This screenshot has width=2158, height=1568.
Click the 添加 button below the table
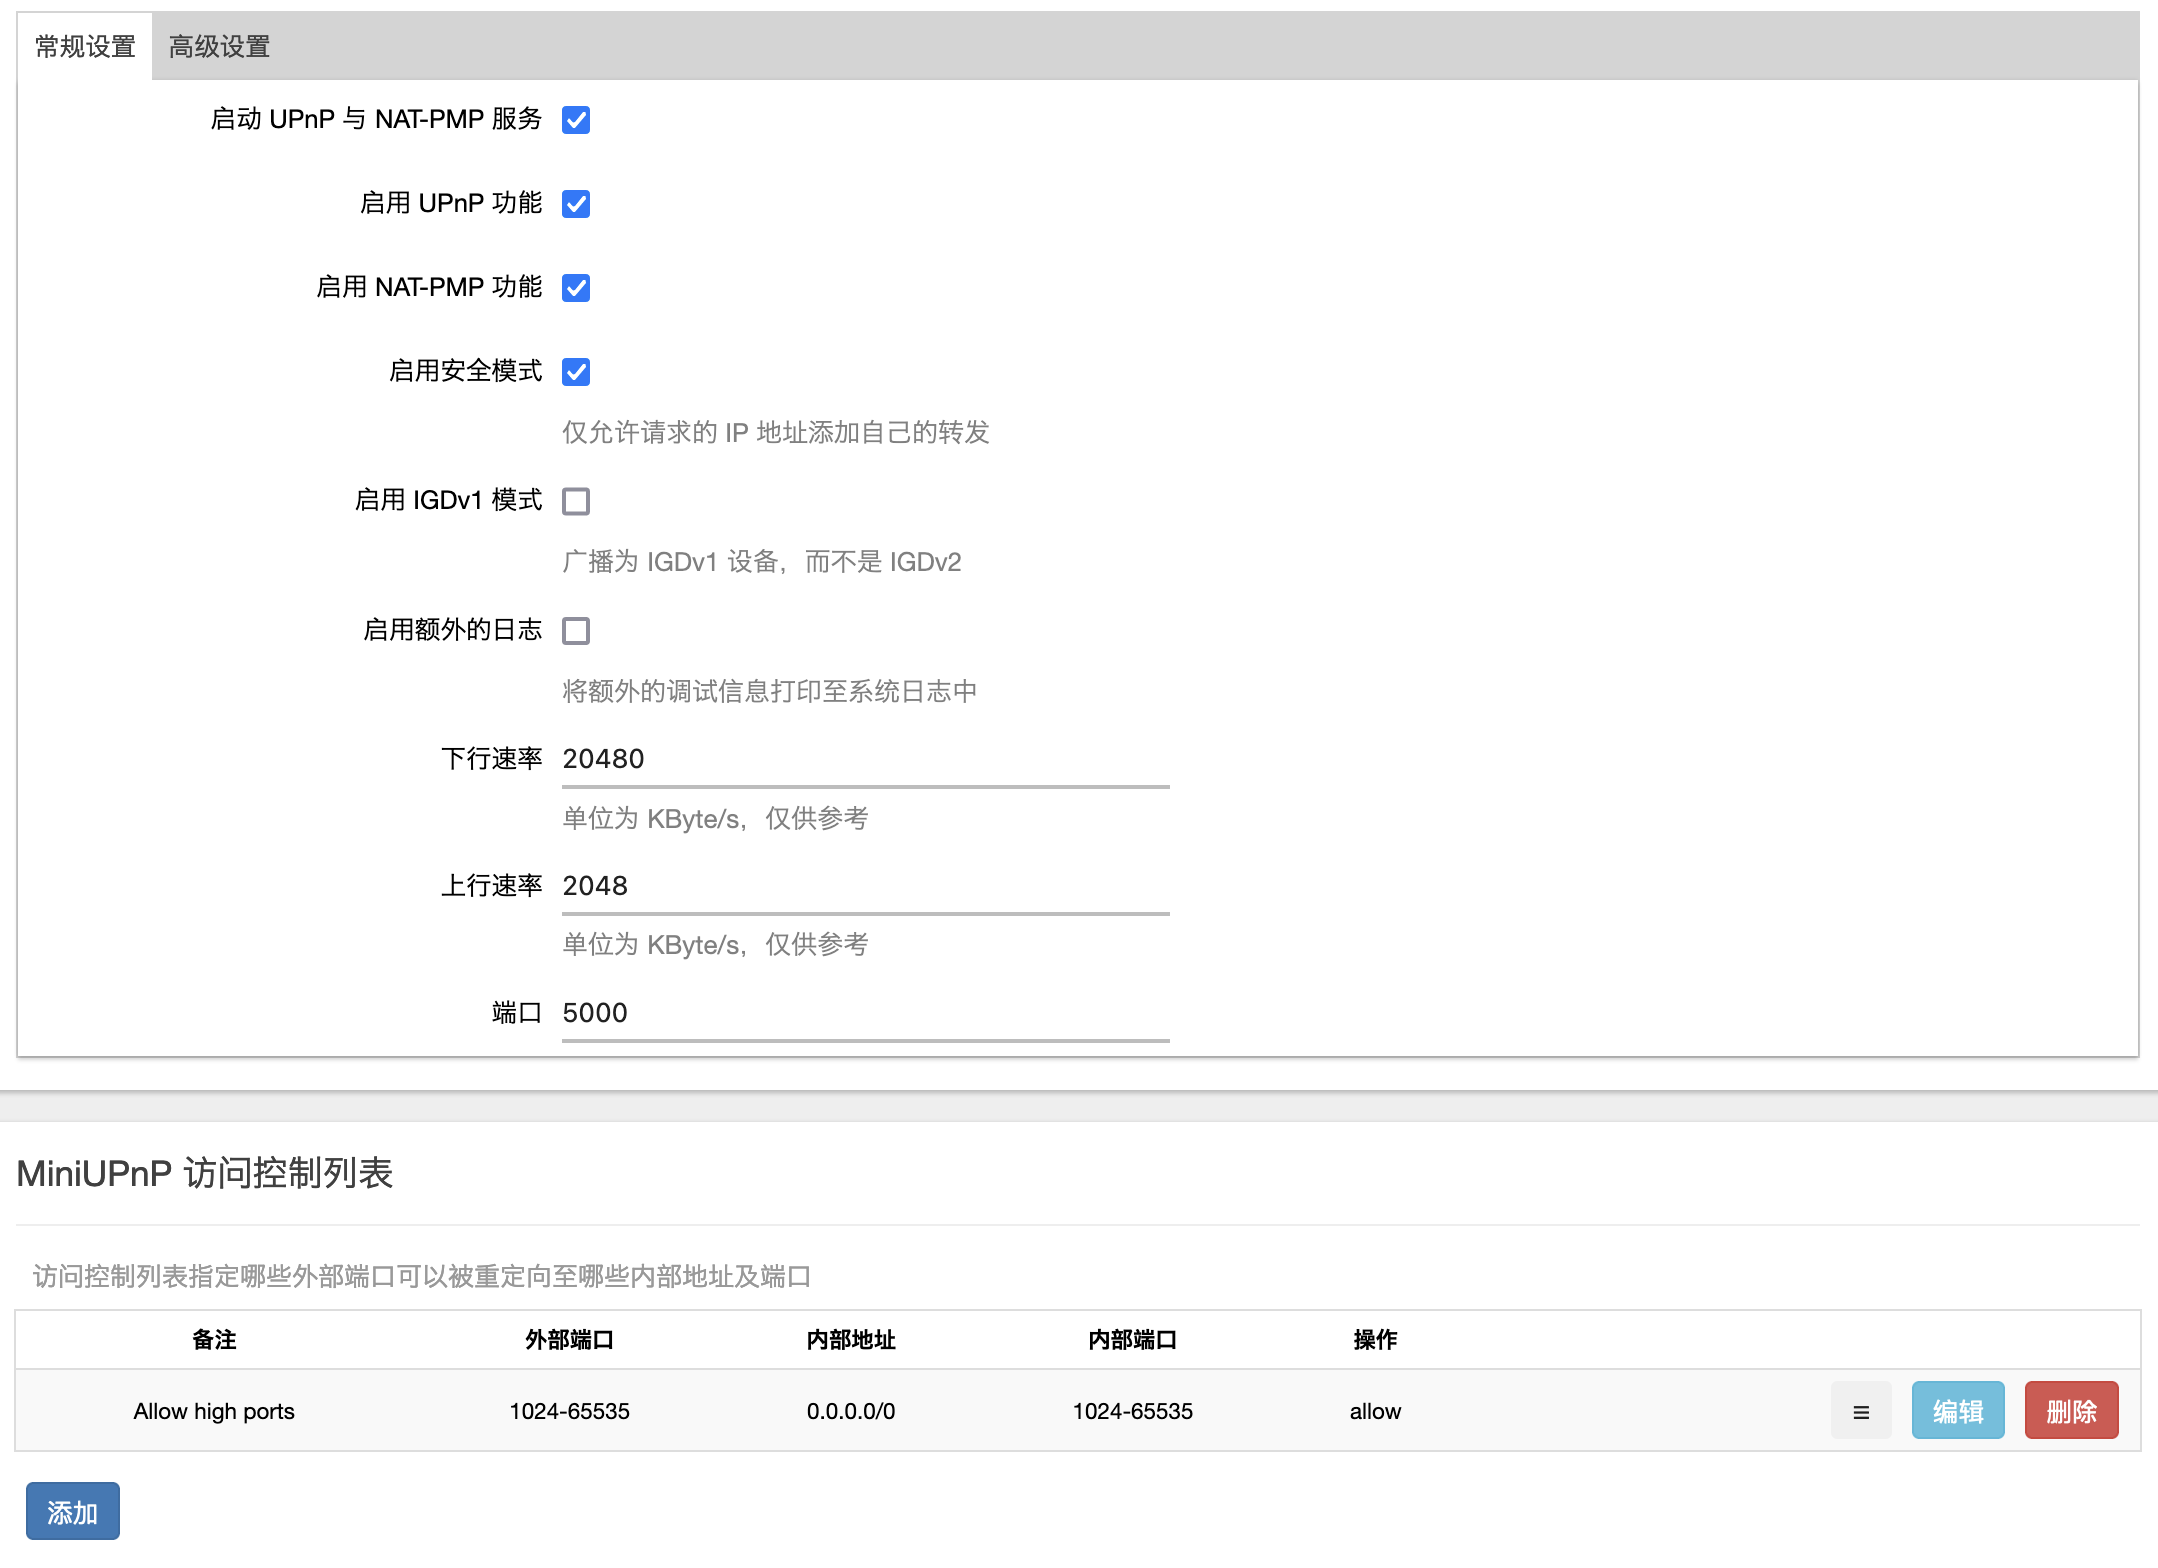click(x=73, y=1511)
